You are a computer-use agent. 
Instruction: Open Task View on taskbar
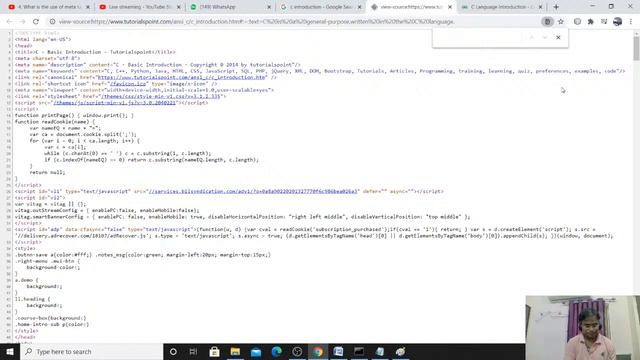point(193,351)
